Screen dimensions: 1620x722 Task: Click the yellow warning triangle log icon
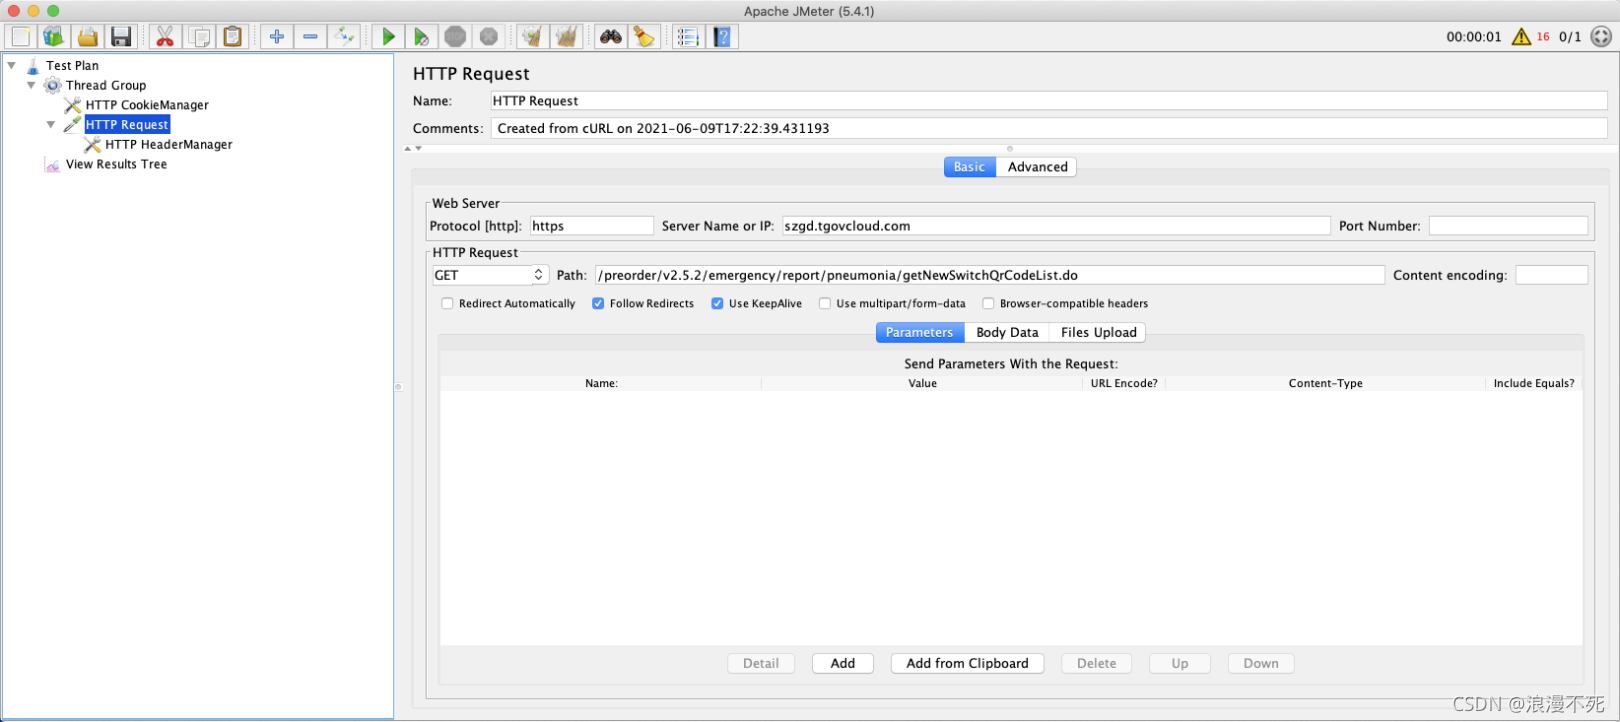click(x=1521, y=37)
